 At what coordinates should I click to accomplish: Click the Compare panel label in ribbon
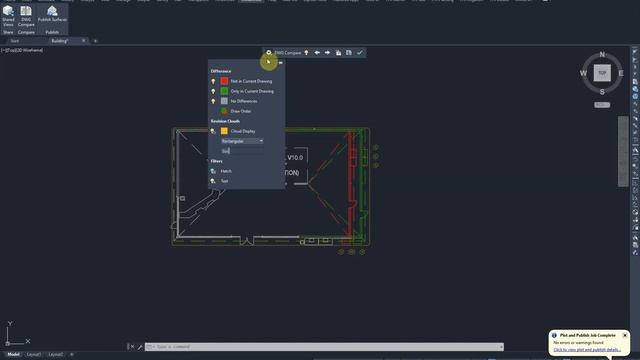coord(26,32)
